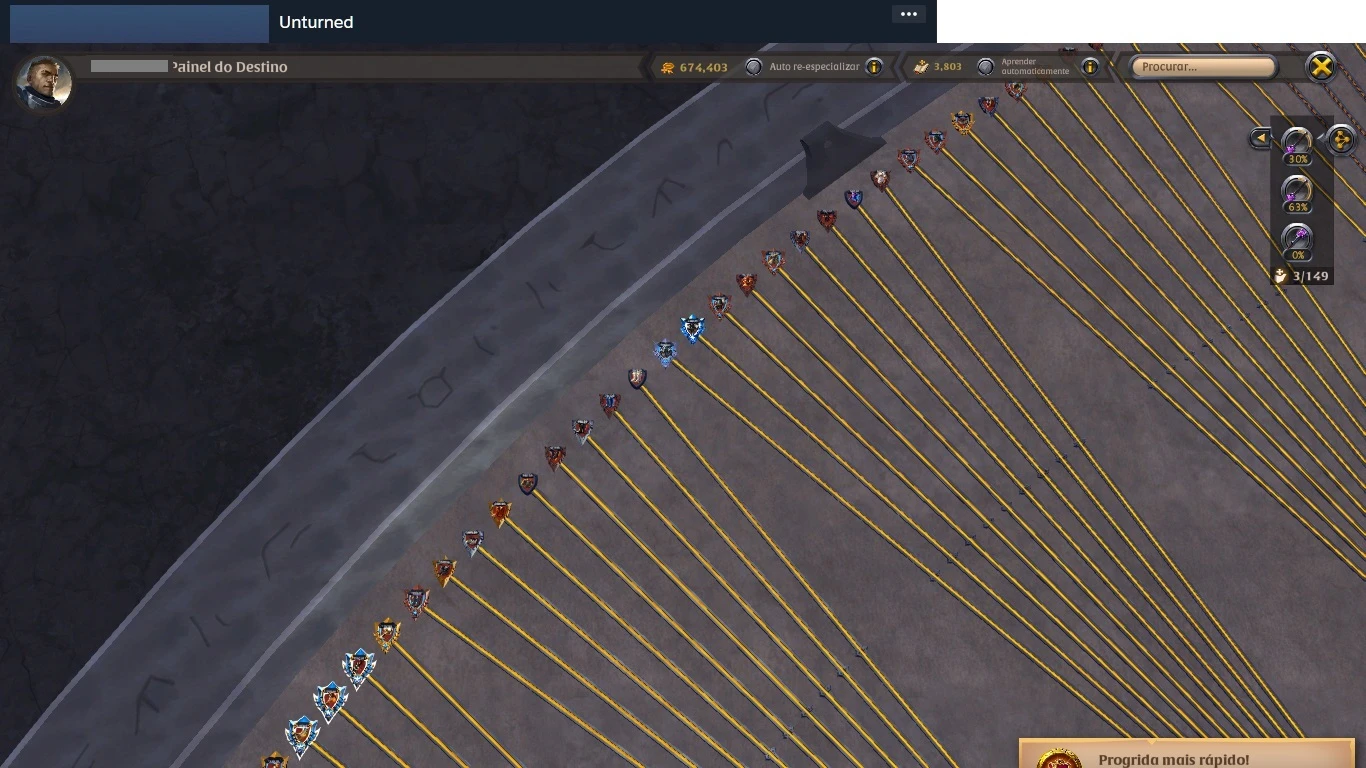The width and height of the screenshot is (1366, 768).
Task: Focus the Procurar search field
Action: 1203,67
